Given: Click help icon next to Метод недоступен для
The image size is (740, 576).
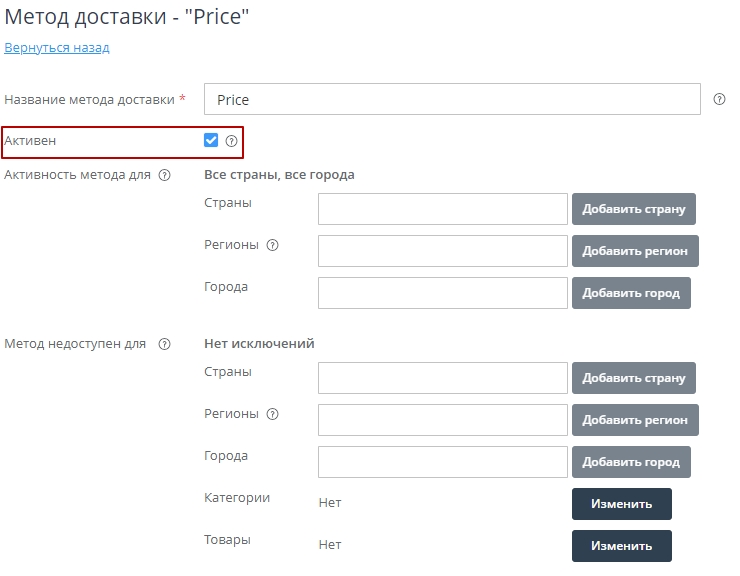Looking at the screenshot, I should [x=165, y=344].
